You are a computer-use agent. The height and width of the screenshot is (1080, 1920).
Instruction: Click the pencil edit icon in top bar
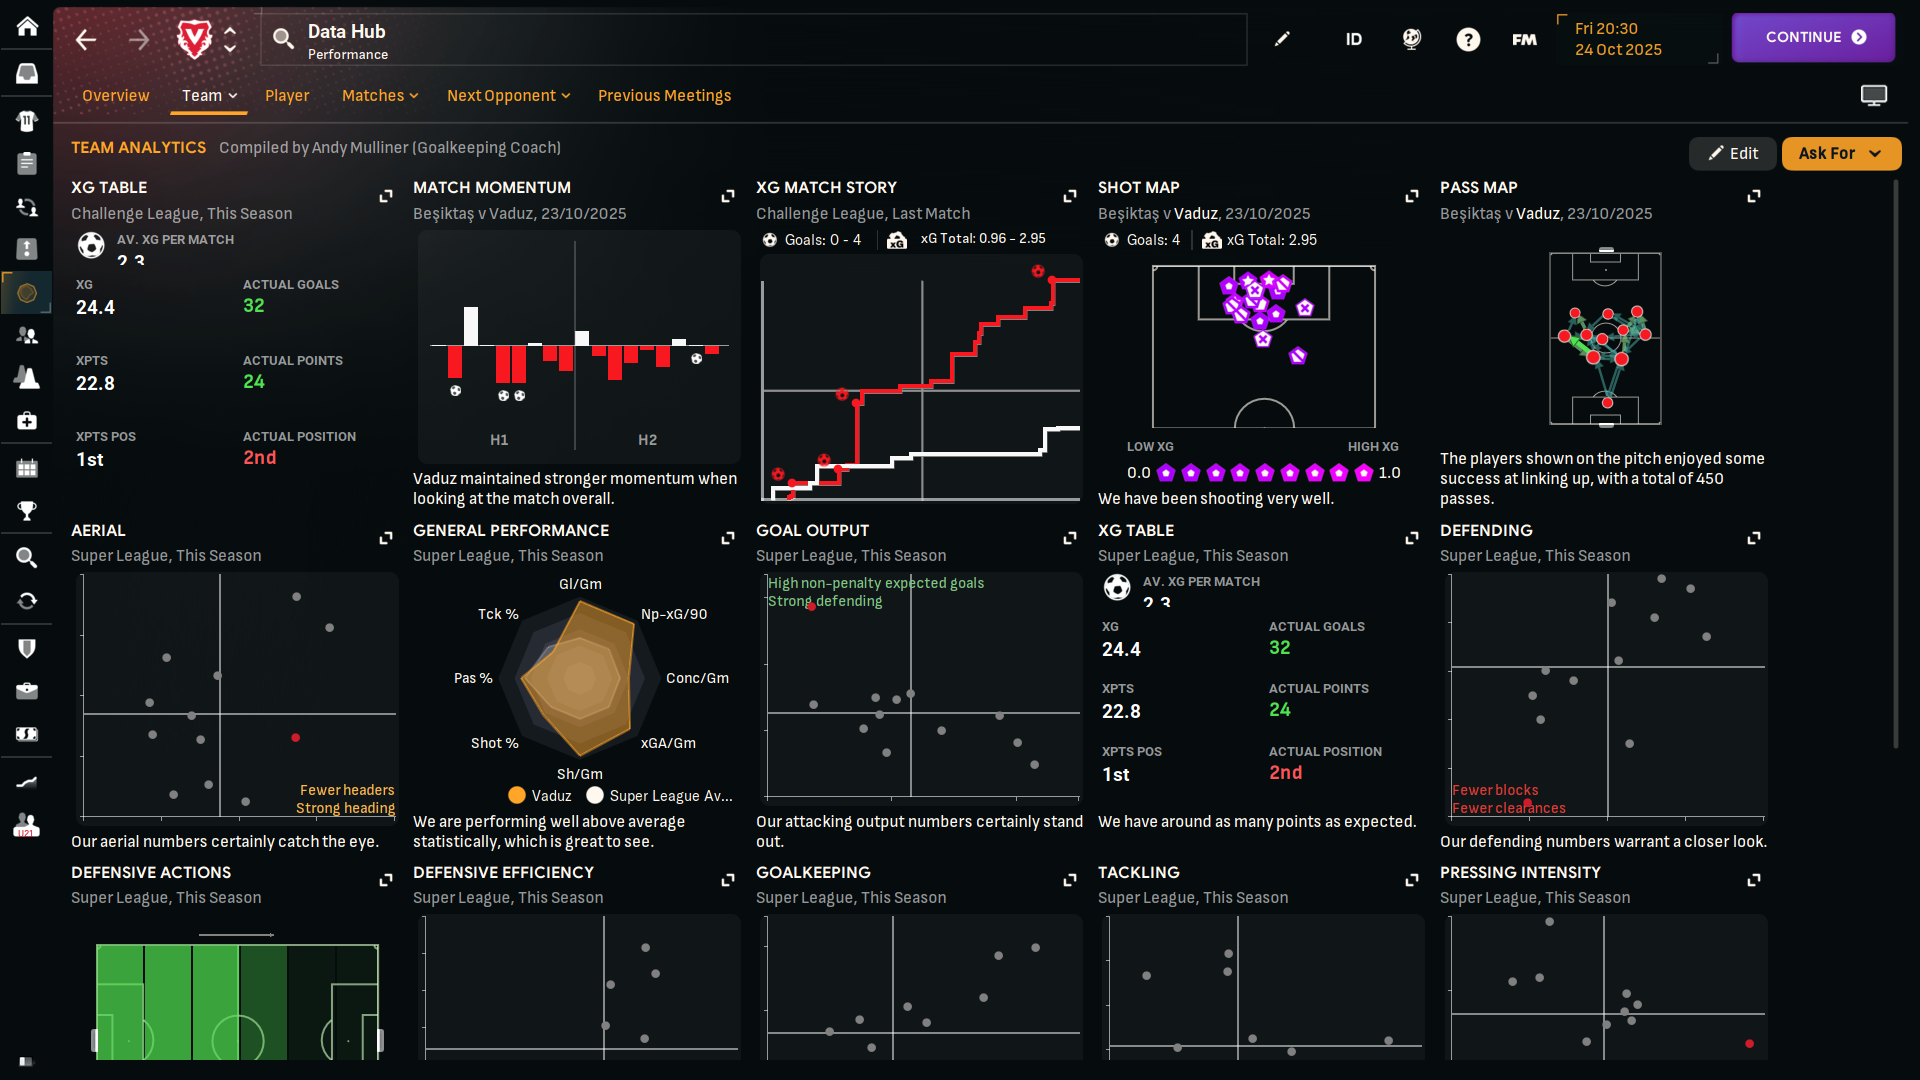point(1282,40)
